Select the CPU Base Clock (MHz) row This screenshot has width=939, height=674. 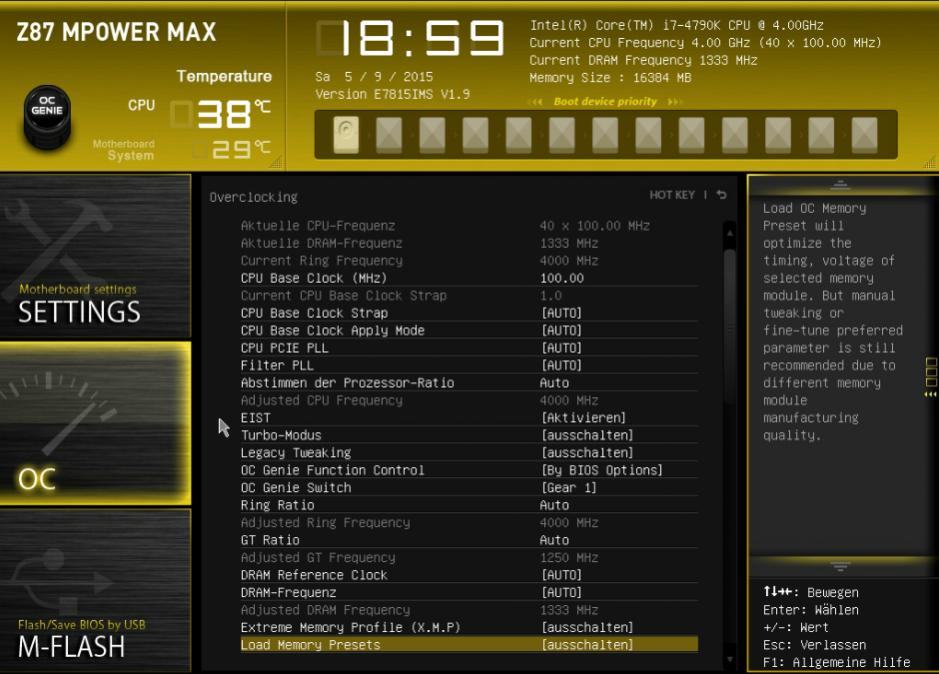click(x=469, y=278)
